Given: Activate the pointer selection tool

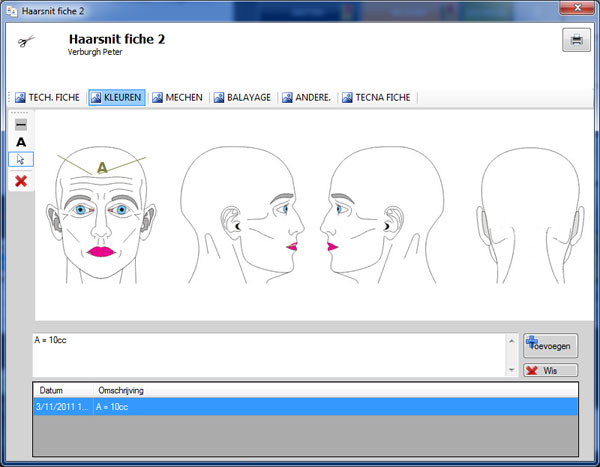Looking at the screenshot, I should [x=21, y=159].
